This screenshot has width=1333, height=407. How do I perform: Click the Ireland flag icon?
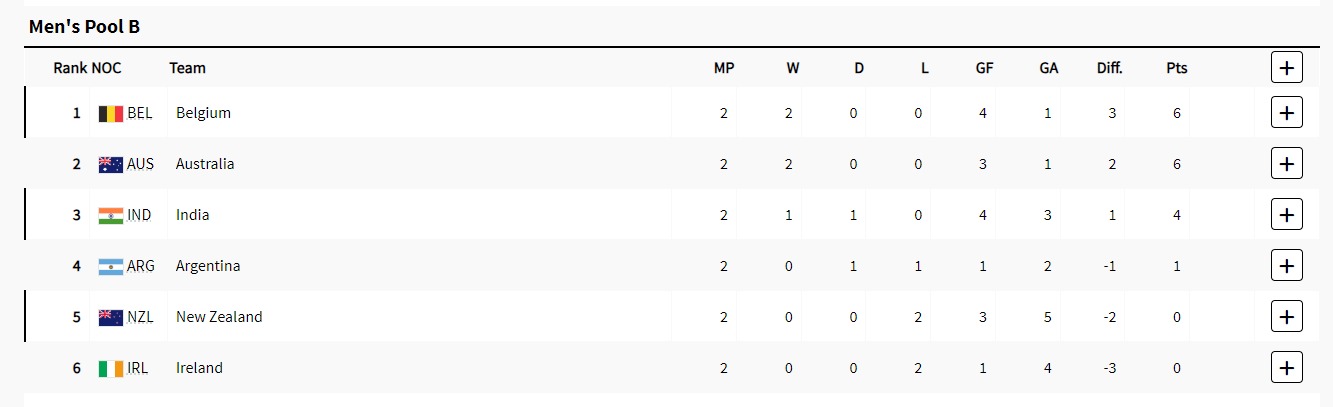click(110, 368)
